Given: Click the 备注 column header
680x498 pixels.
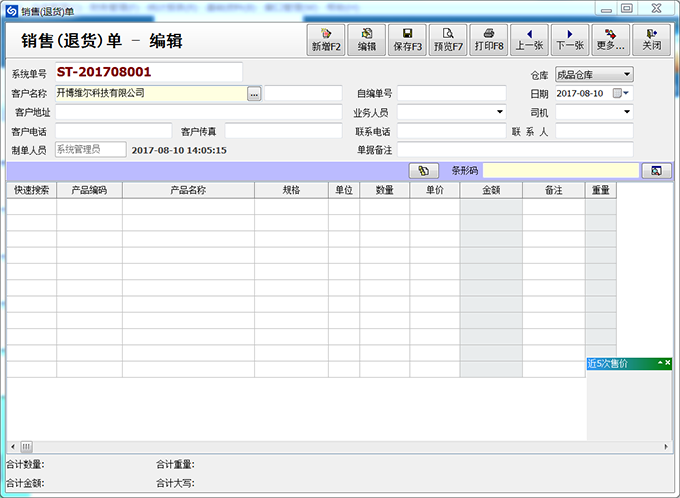Looking at the screenshot, I should pos(554,190).
